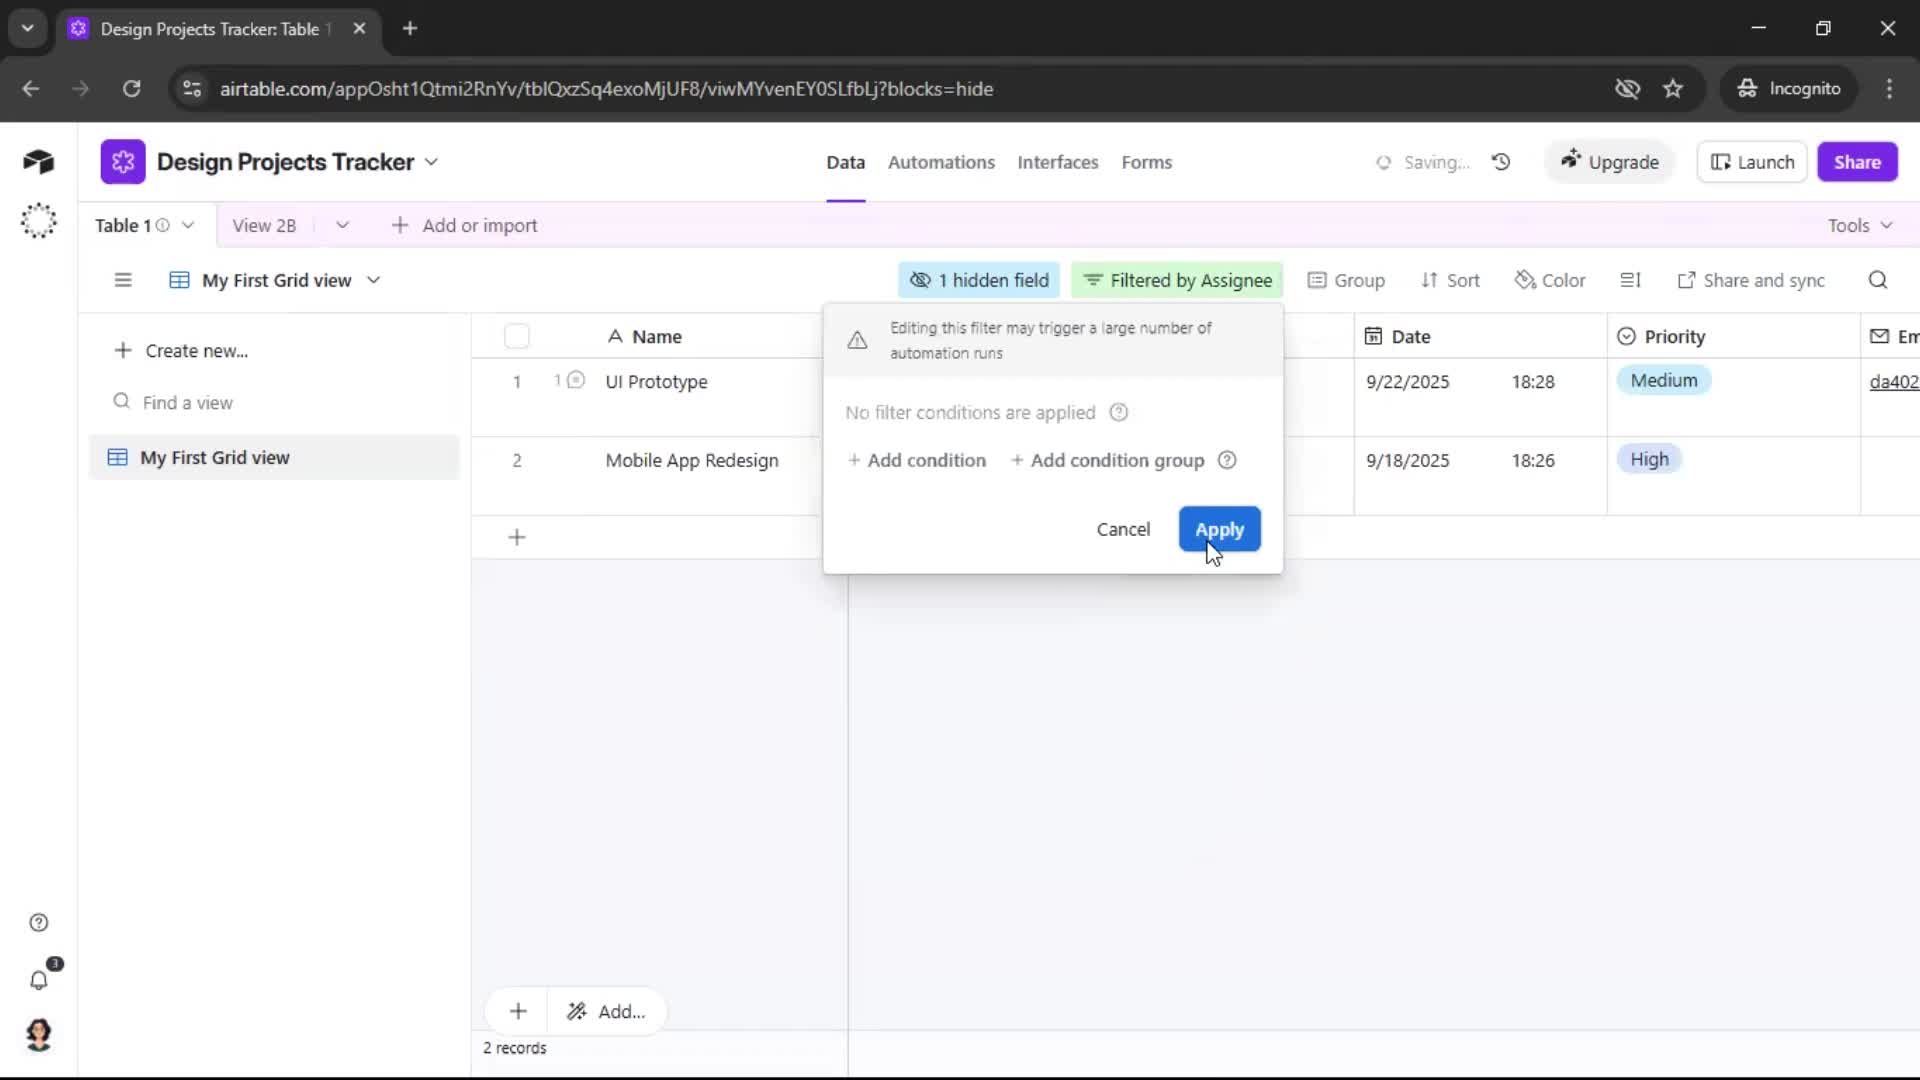The width and height of the screenshot is (1920, 1080).
Task: Open the Sort toolbar option
Action: tap(1450, 281)
